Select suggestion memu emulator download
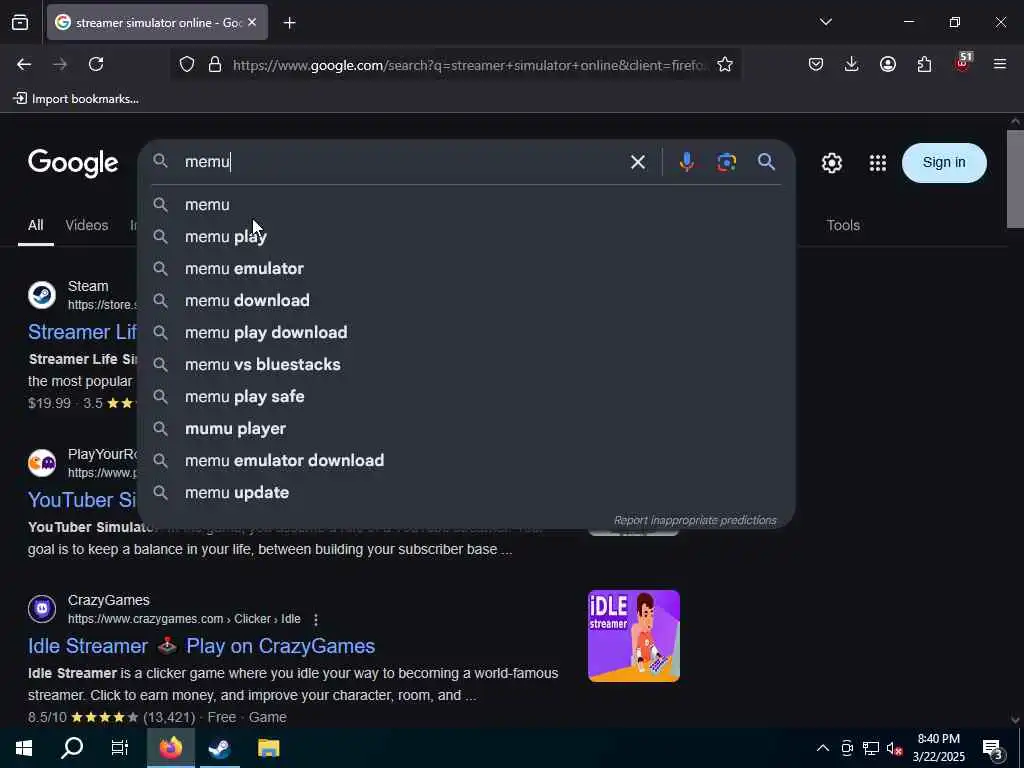Image resolution: width=1024 pixels, height=768 pixels. click(466, 460)
